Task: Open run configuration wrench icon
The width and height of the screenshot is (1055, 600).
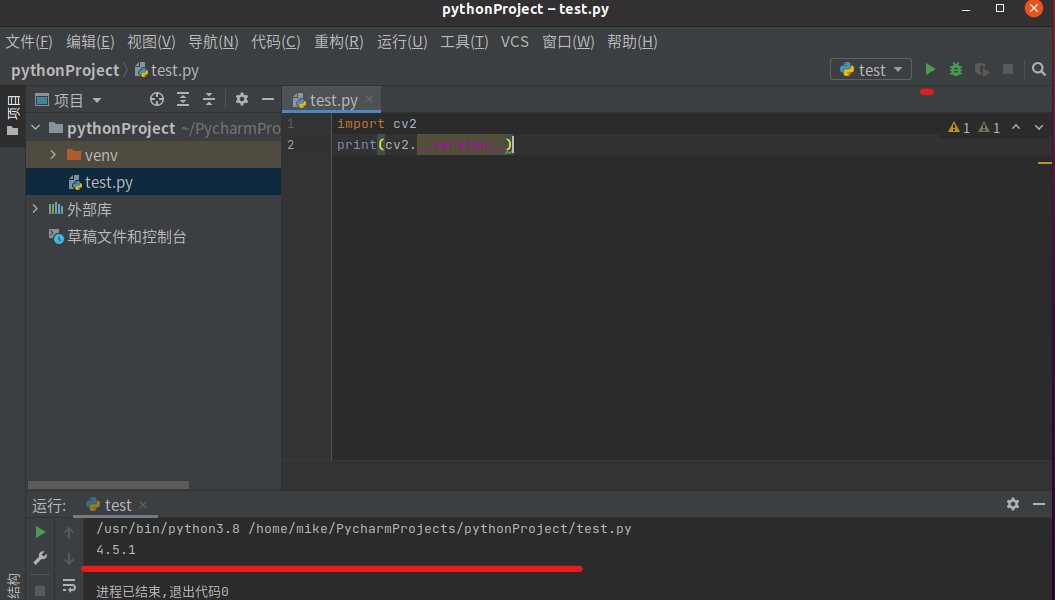Action: click(x=40, y=558)
